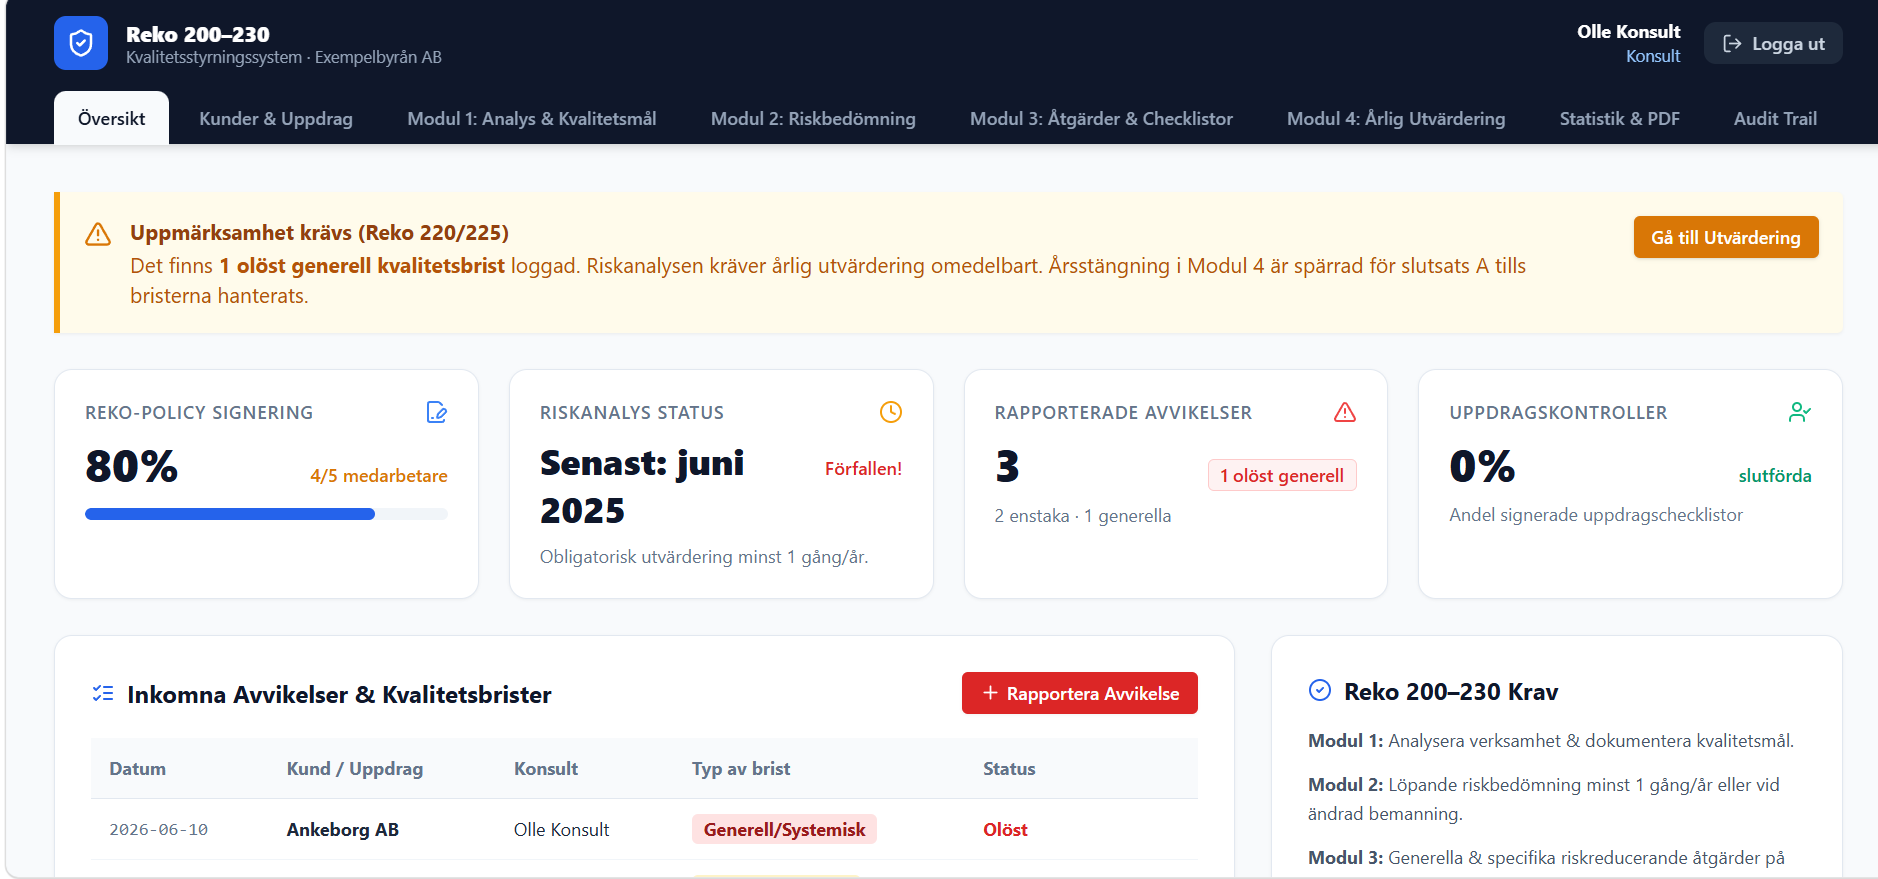Click the Reko 200–230 header title
Image resolution: width=1878 pixels, height=879 pixels.
tap(198, 34)
